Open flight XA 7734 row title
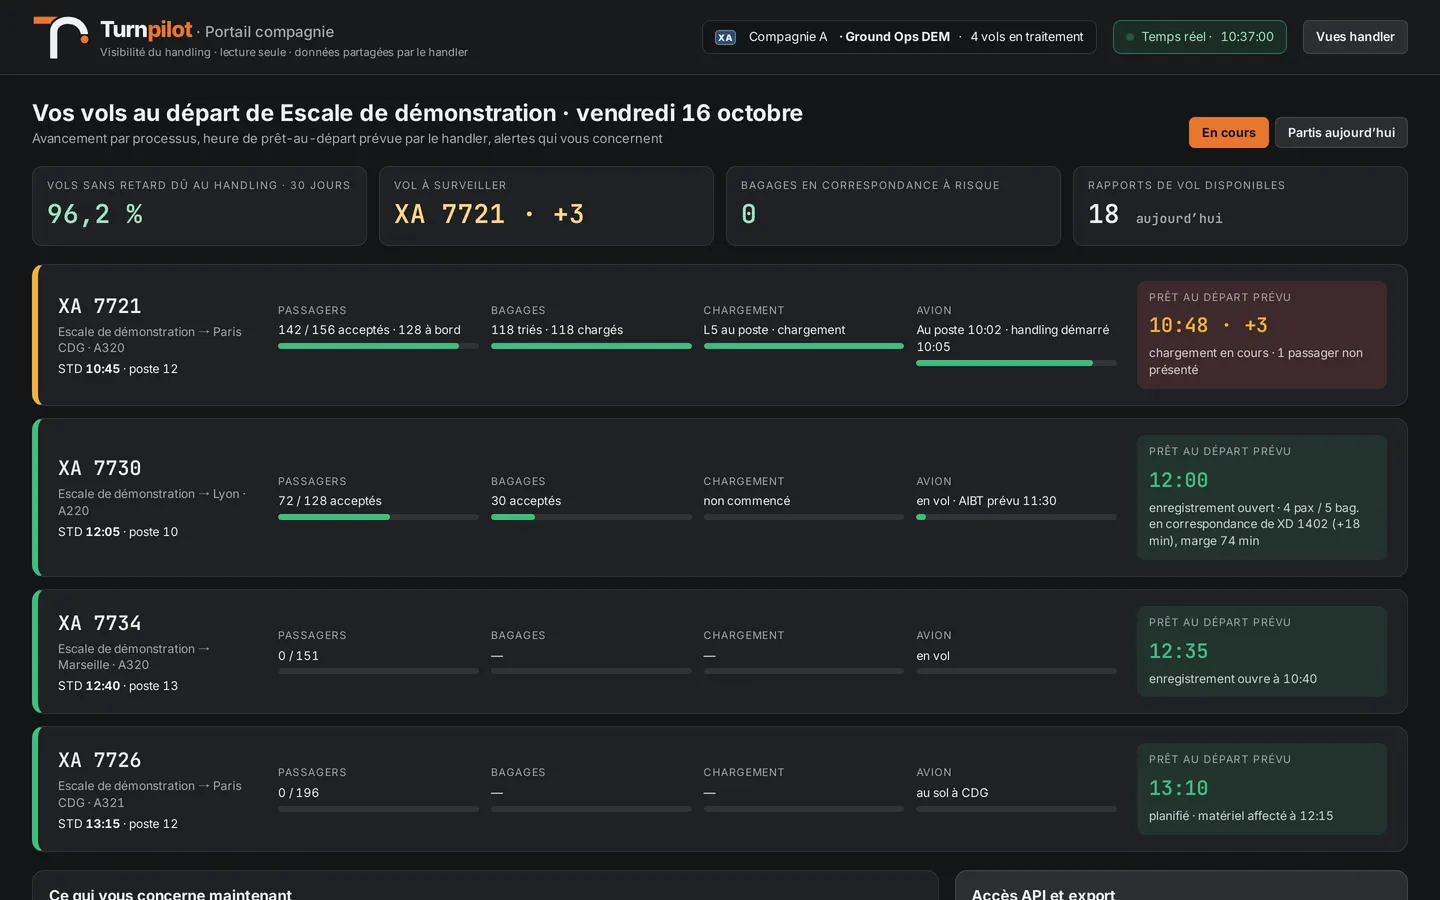 click(100, 623)
